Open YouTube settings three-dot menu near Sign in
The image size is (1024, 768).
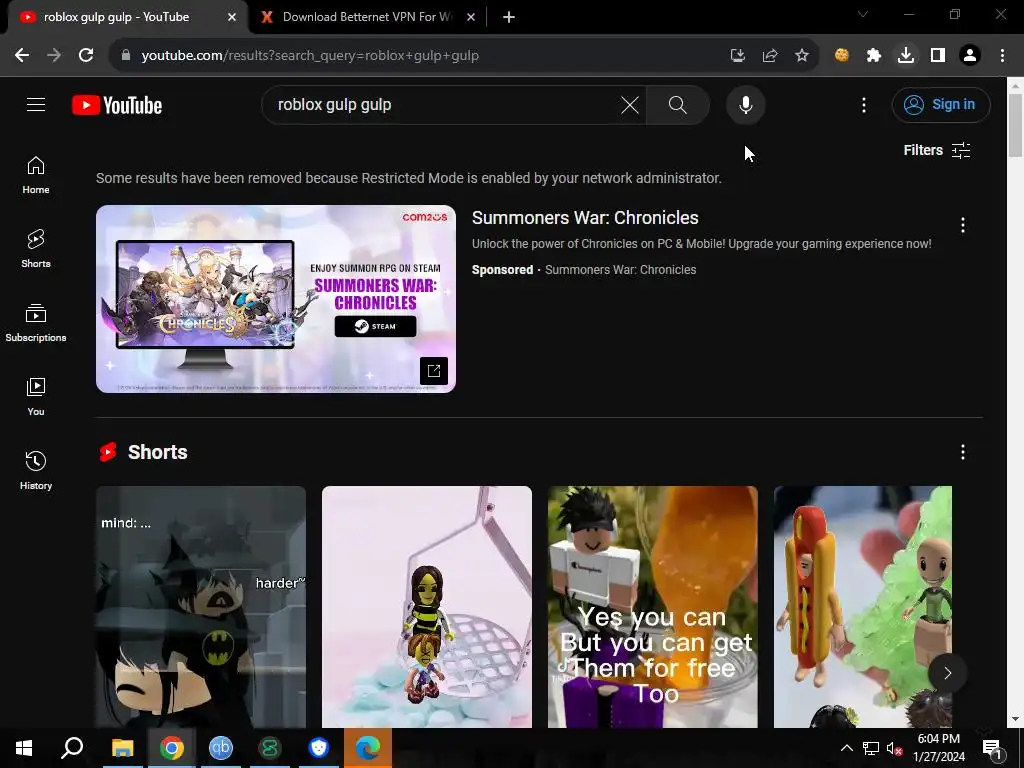pos(864,104)
